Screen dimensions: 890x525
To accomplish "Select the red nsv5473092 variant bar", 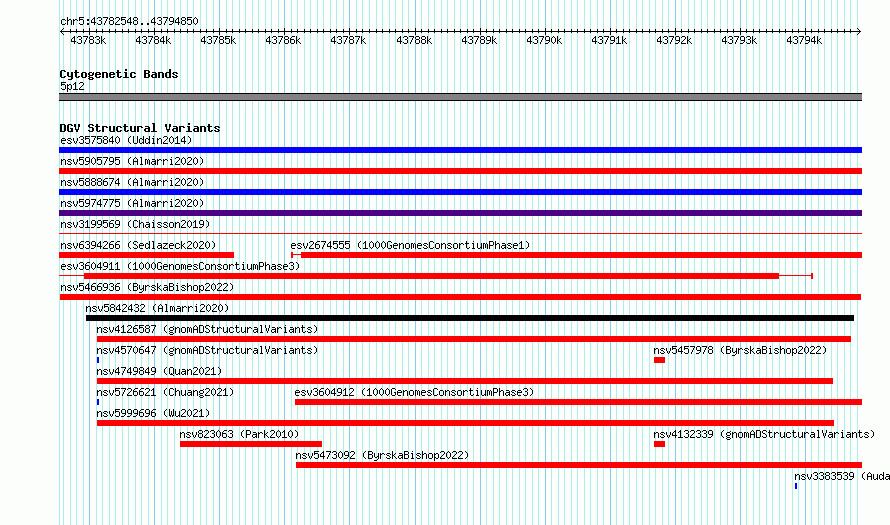I will tap(579, 465).
